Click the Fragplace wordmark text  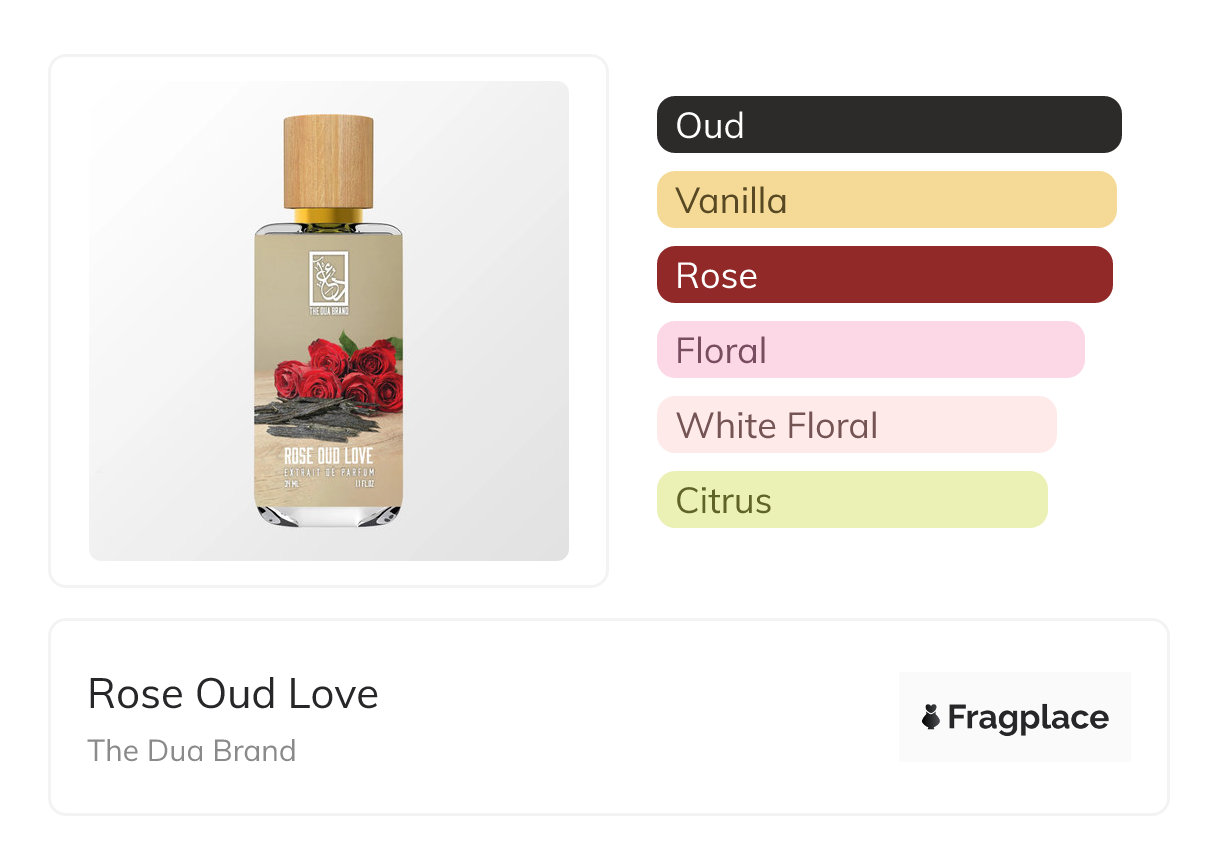(x=1028, y=717)
